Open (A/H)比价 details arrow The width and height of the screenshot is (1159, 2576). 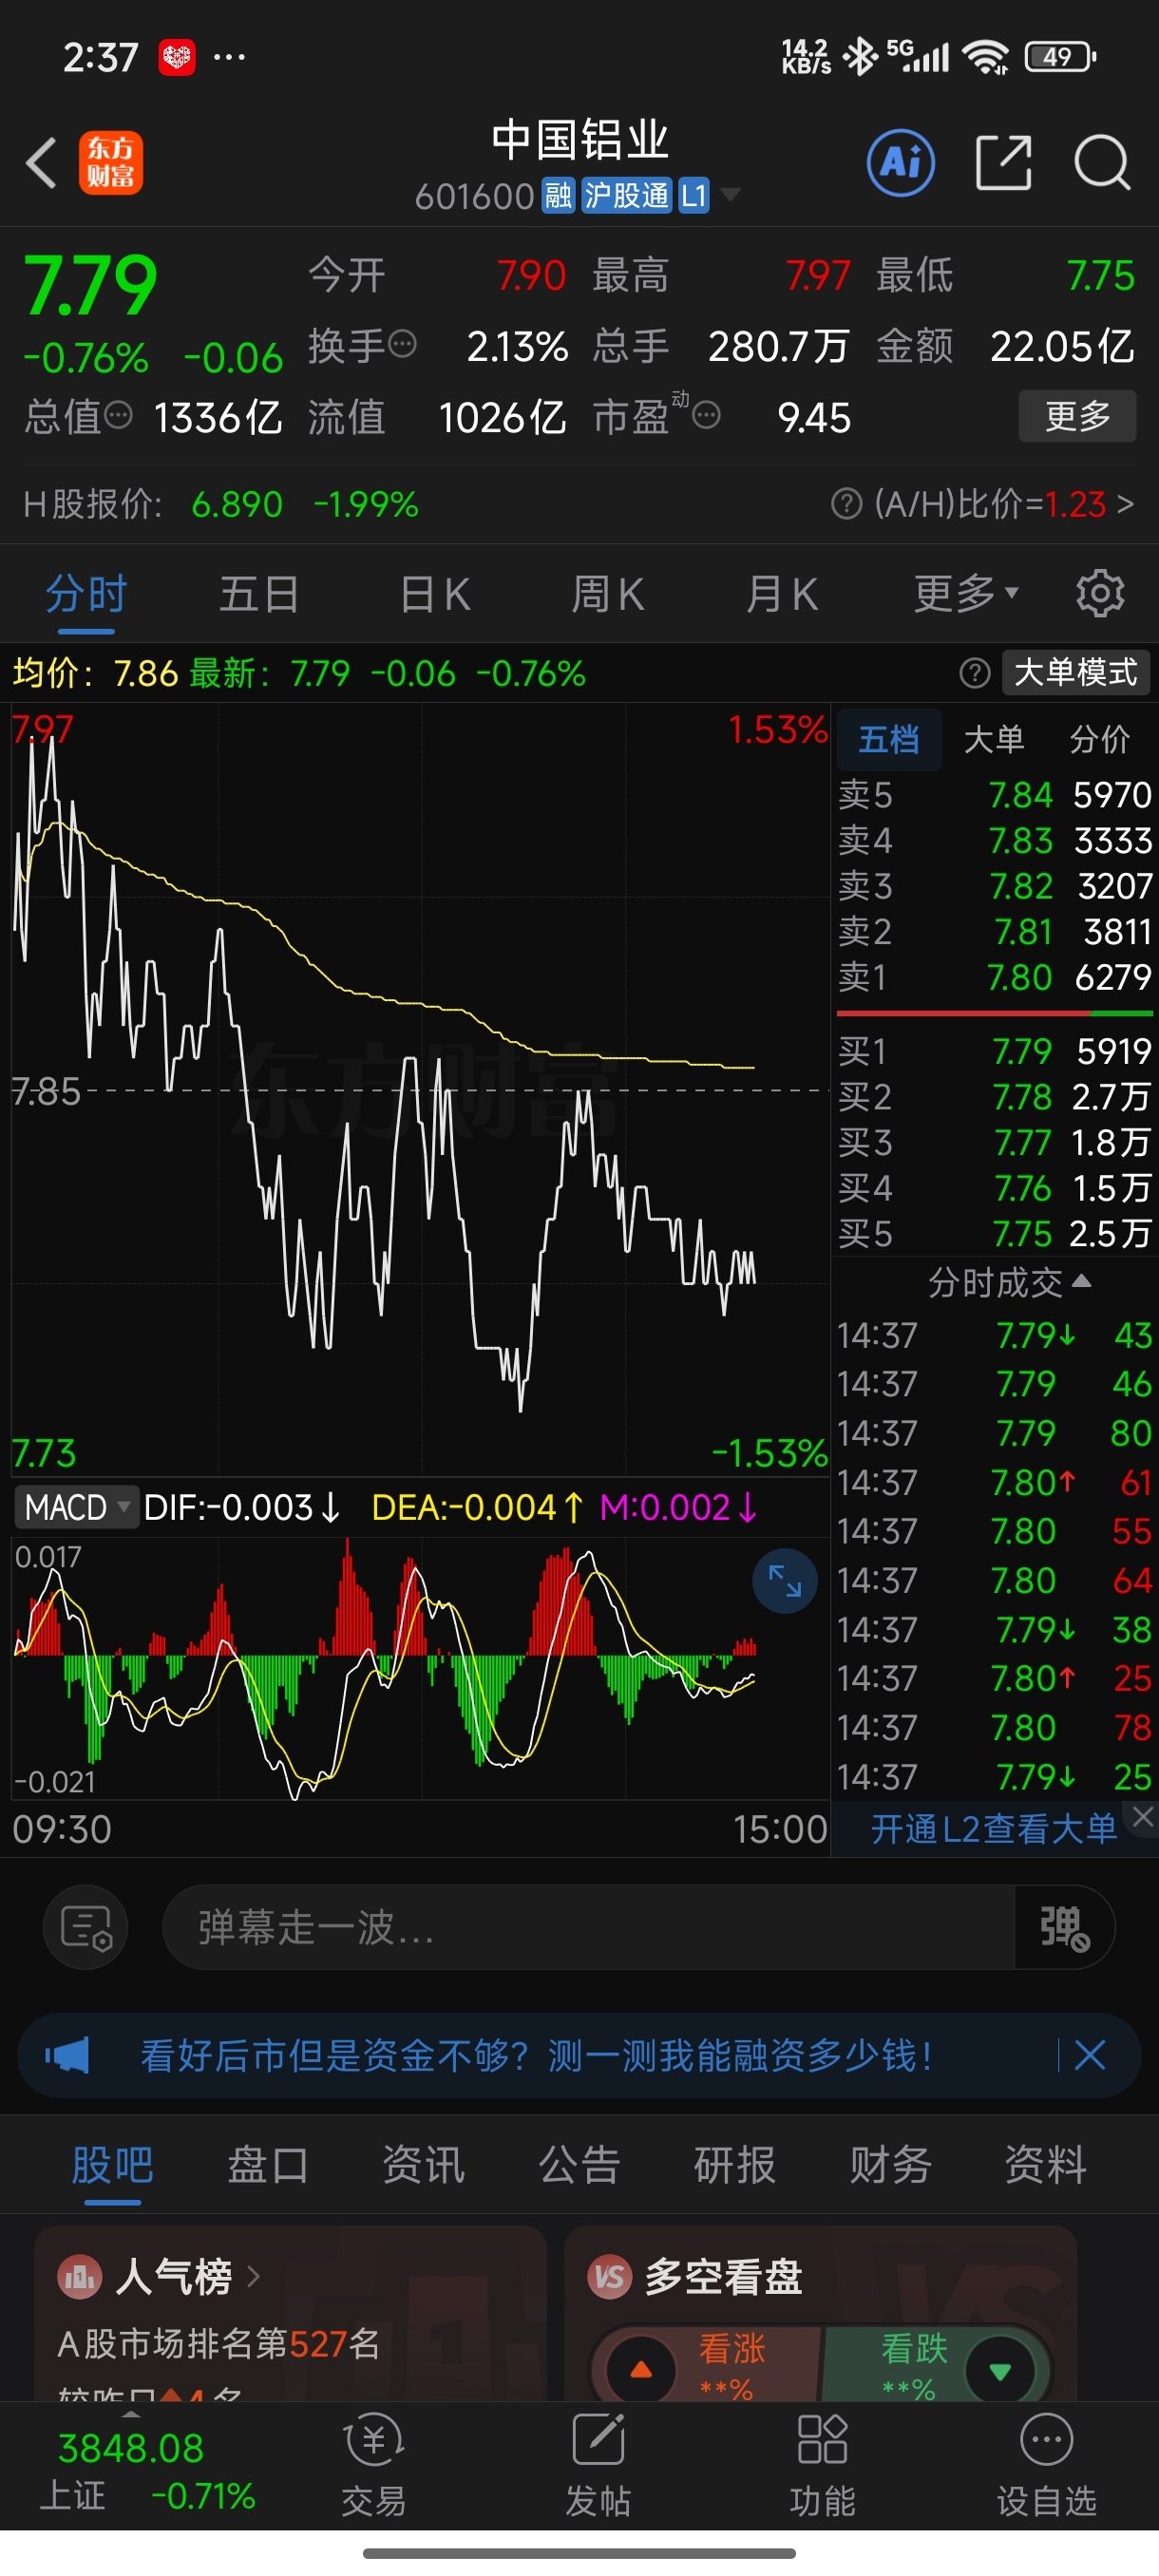click(x=1126, y=504)
